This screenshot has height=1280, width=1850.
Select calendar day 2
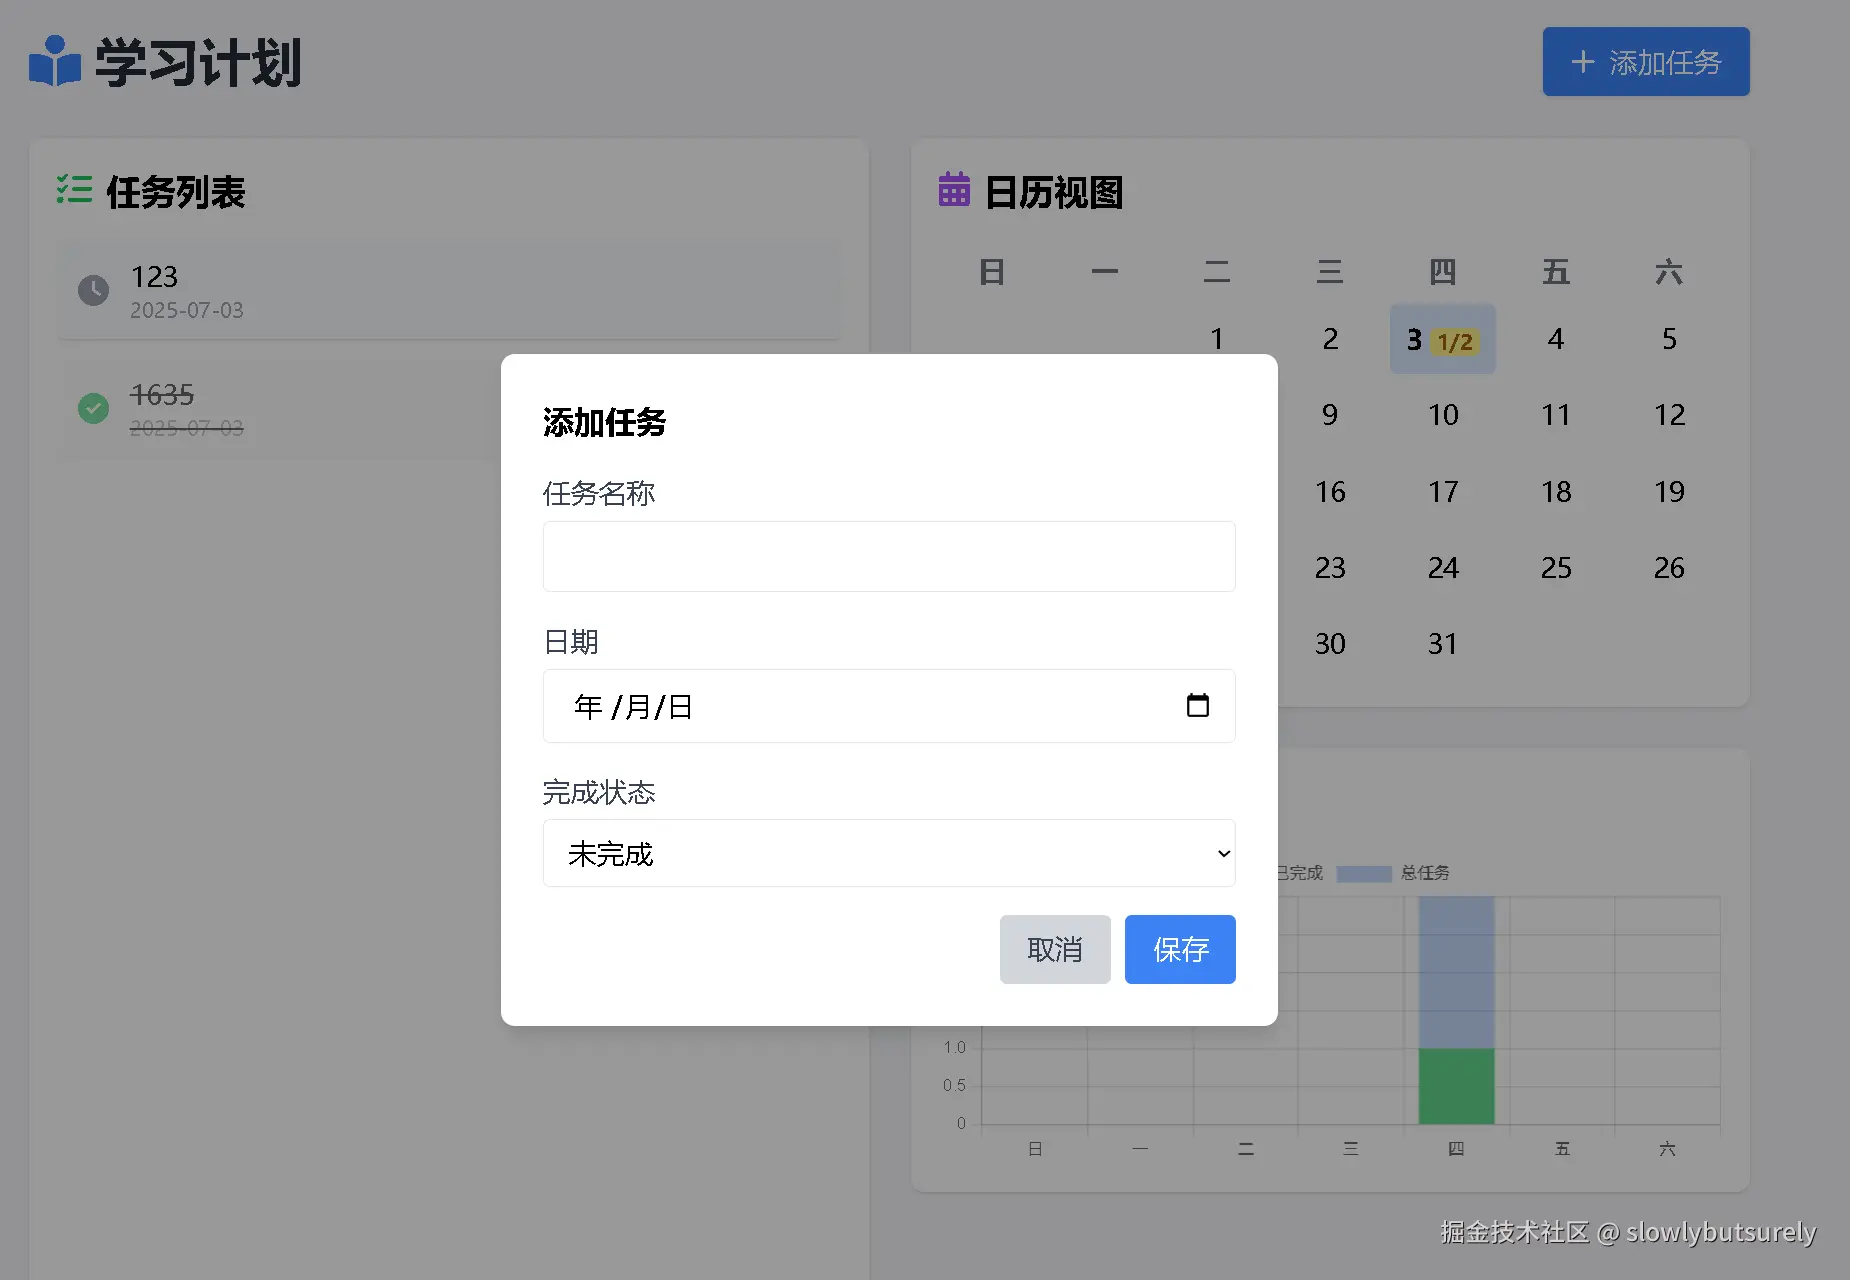coord(1330,339)
